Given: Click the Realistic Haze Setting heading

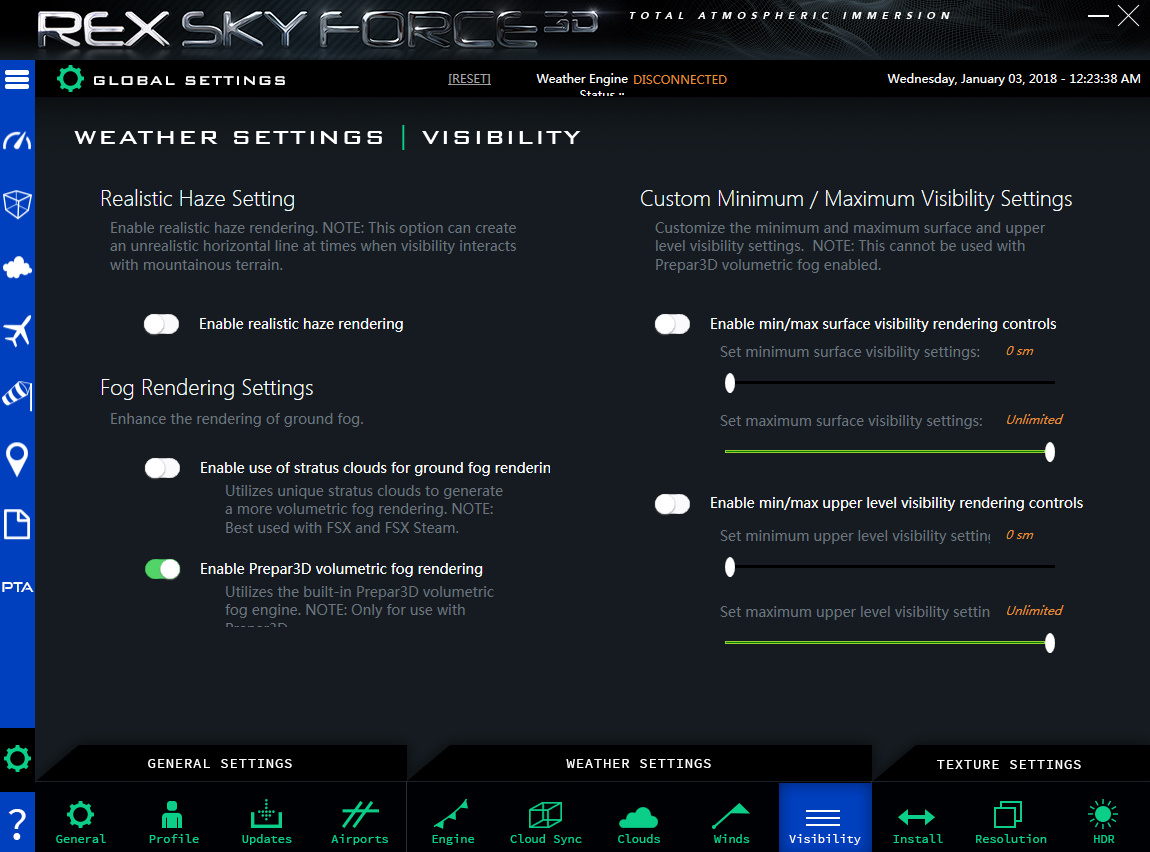Looking at the screenshot, I should [197, 199].
